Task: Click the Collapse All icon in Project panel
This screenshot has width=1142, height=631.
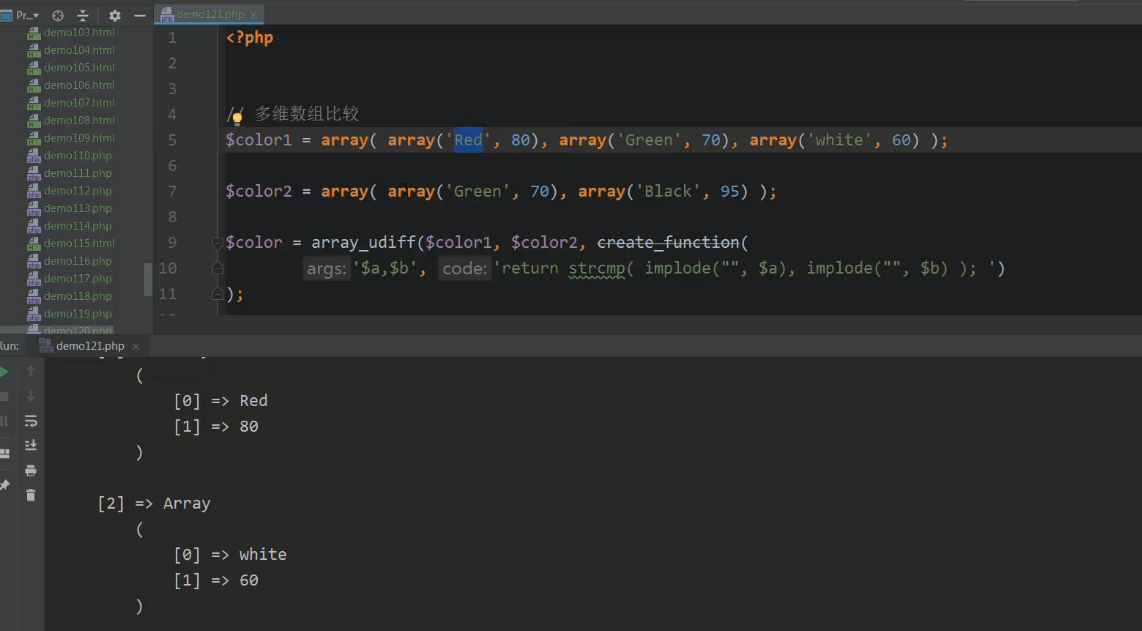Action: (x=83, y=16)
